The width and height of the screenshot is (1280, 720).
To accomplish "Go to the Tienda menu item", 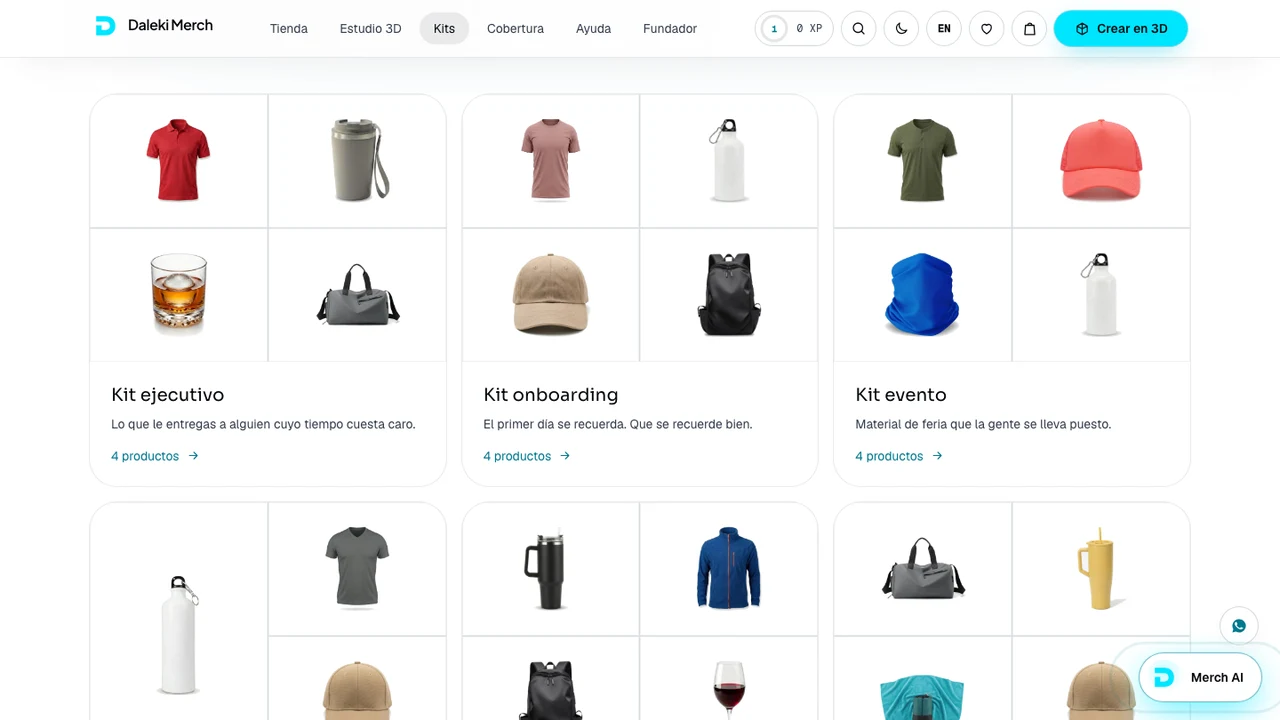I will [x=289, y=29].
